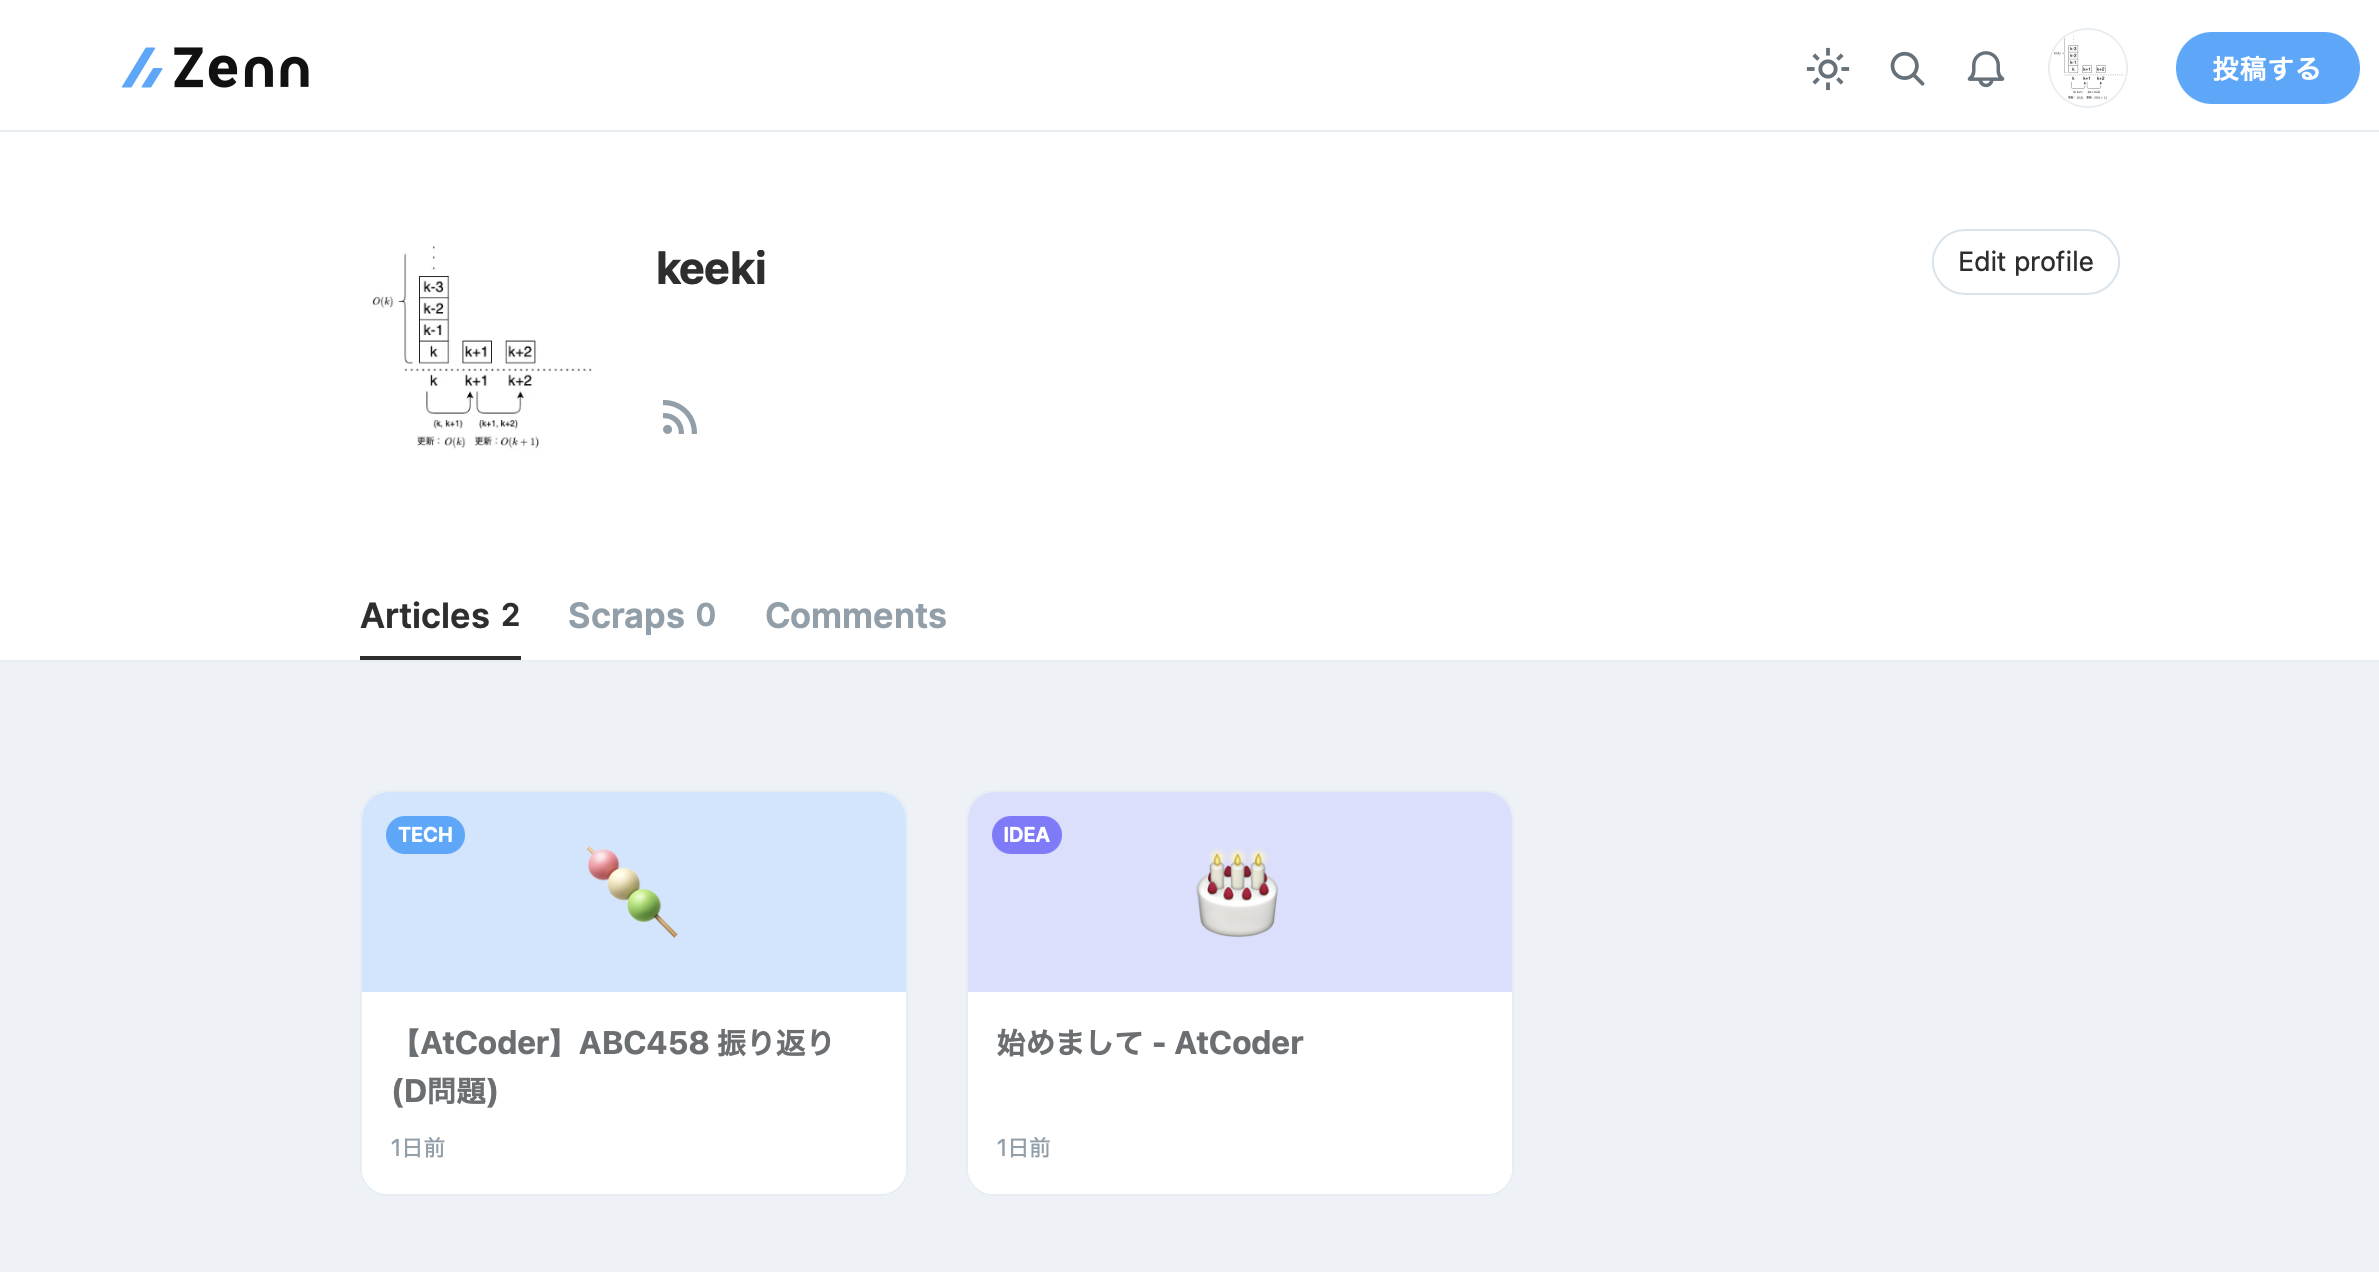This screenshot has width=2379, height=1272.
Task: Click Edit profile button
Action: (x=2025, y=262)
